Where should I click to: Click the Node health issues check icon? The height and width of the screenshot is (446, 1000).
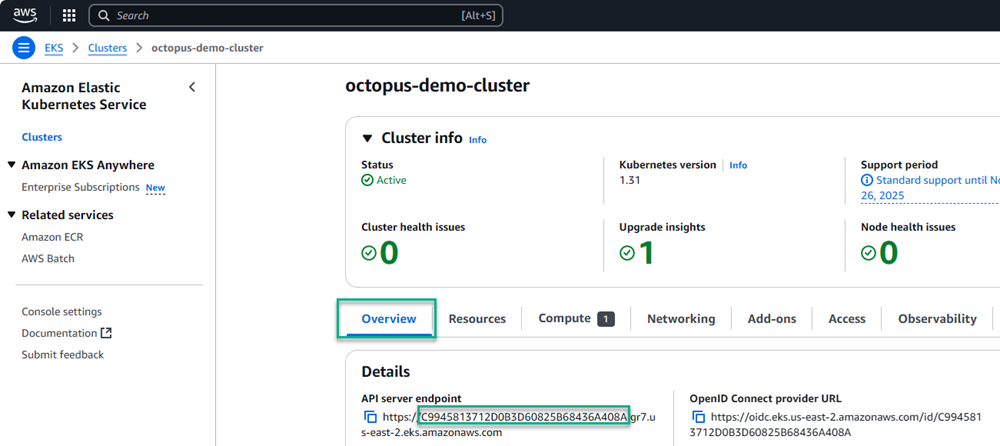click(x=868, y=253)
